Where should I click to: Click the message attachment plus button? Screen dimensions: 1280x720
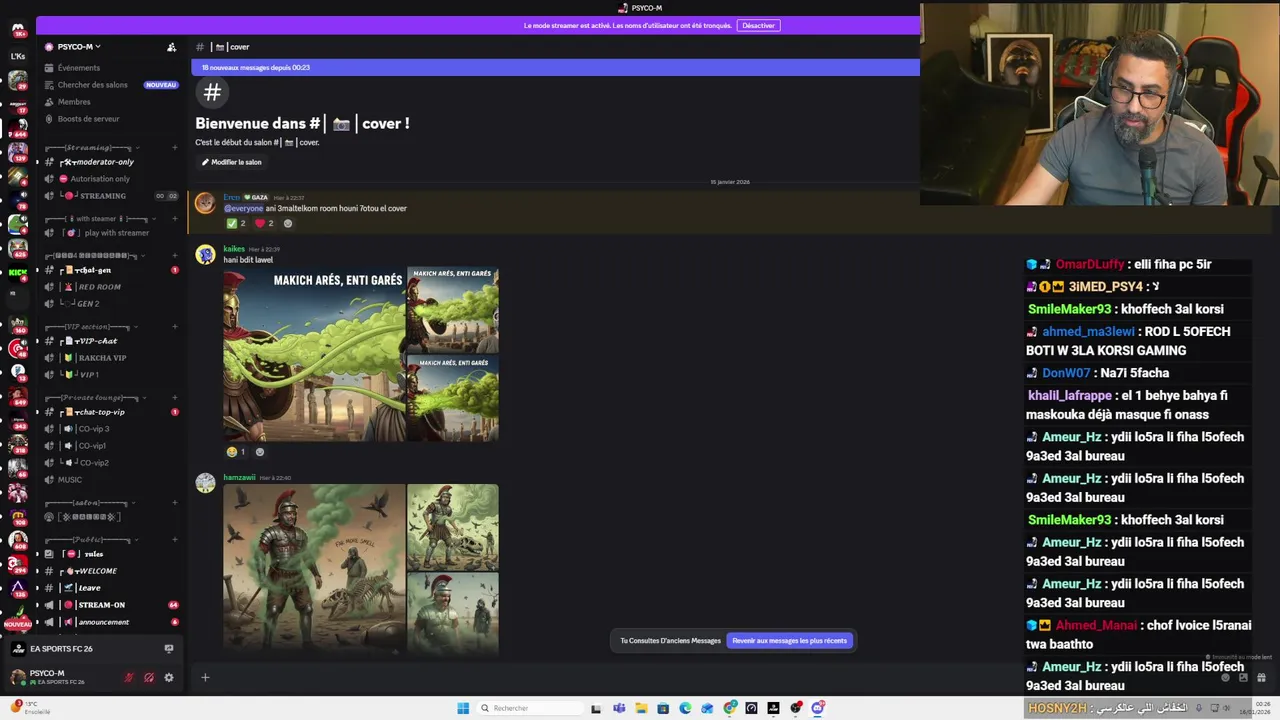click(x=205, y=677)
